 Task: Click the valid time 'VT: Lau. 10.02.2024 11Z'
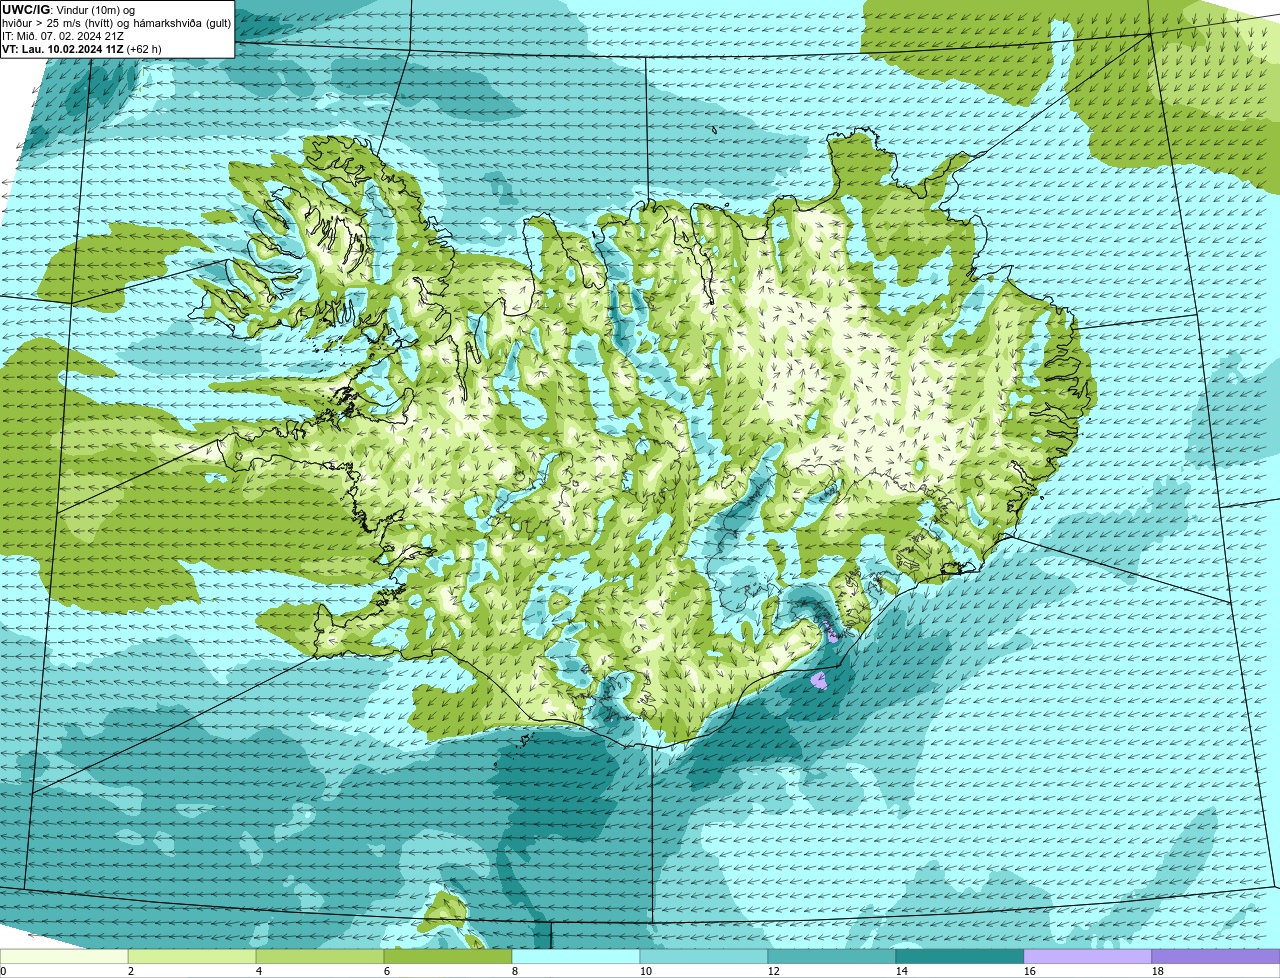tap(63, 48)
